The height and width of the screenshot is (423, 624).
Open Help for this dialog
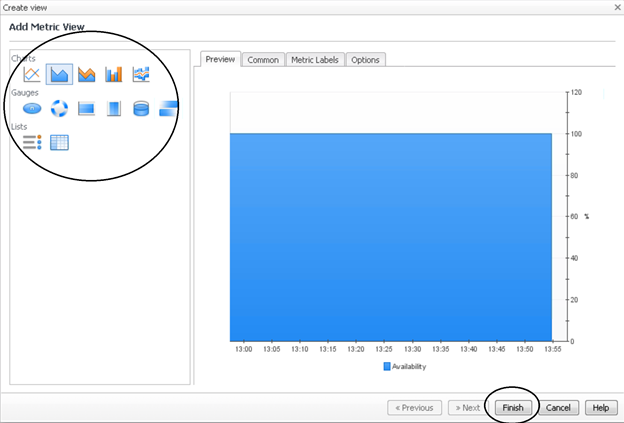tap(599, 408)
